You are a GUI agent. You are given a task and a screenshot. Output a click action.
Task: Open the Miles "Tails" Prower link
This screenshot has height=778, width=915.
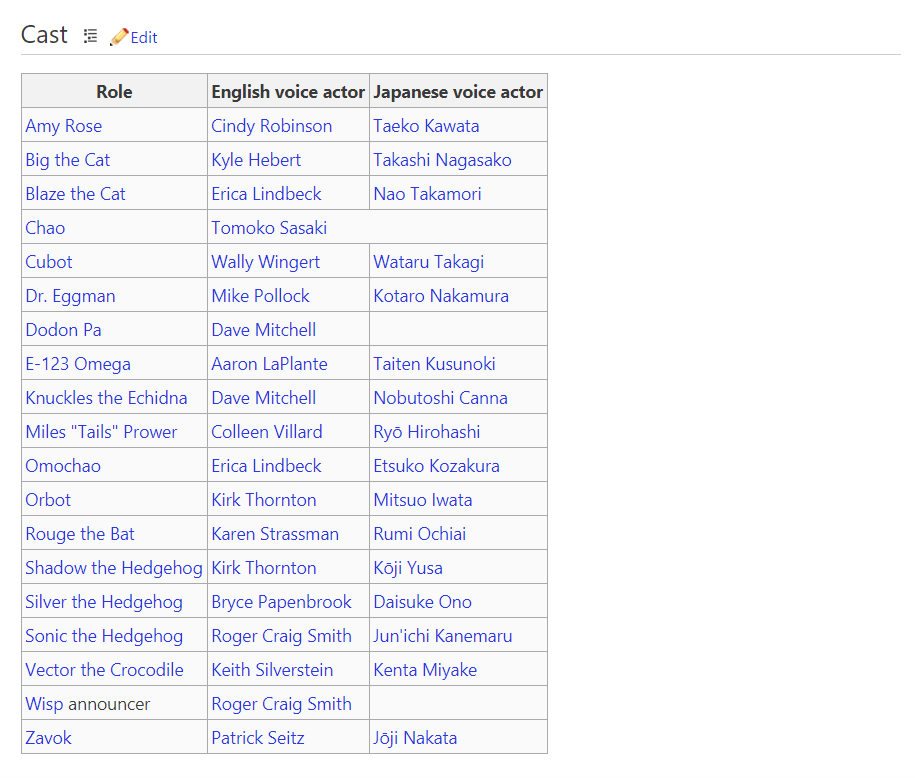101,432
